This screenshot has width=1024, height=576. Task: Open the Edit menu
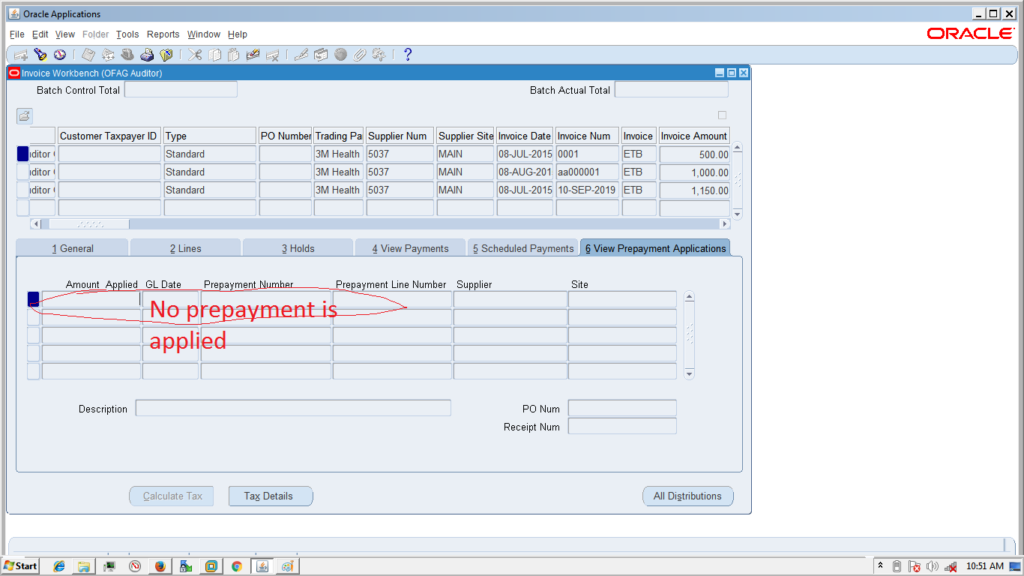pos(40,34)
